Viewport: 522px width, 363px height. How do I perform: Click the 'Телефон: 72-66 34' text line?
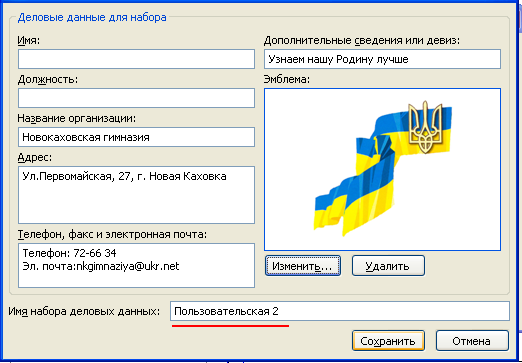tap(69, 253)
